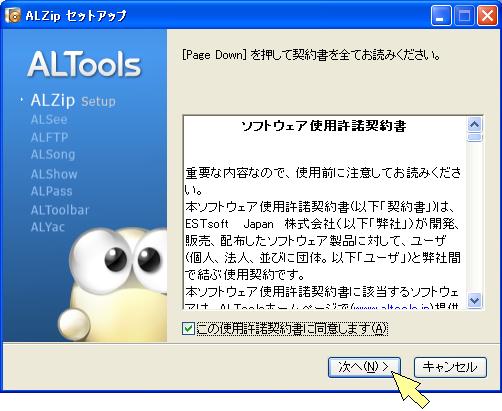Toggle the license agreement consent checkbox
Screen dimensions: 502x411
click(x=188, y=329)
